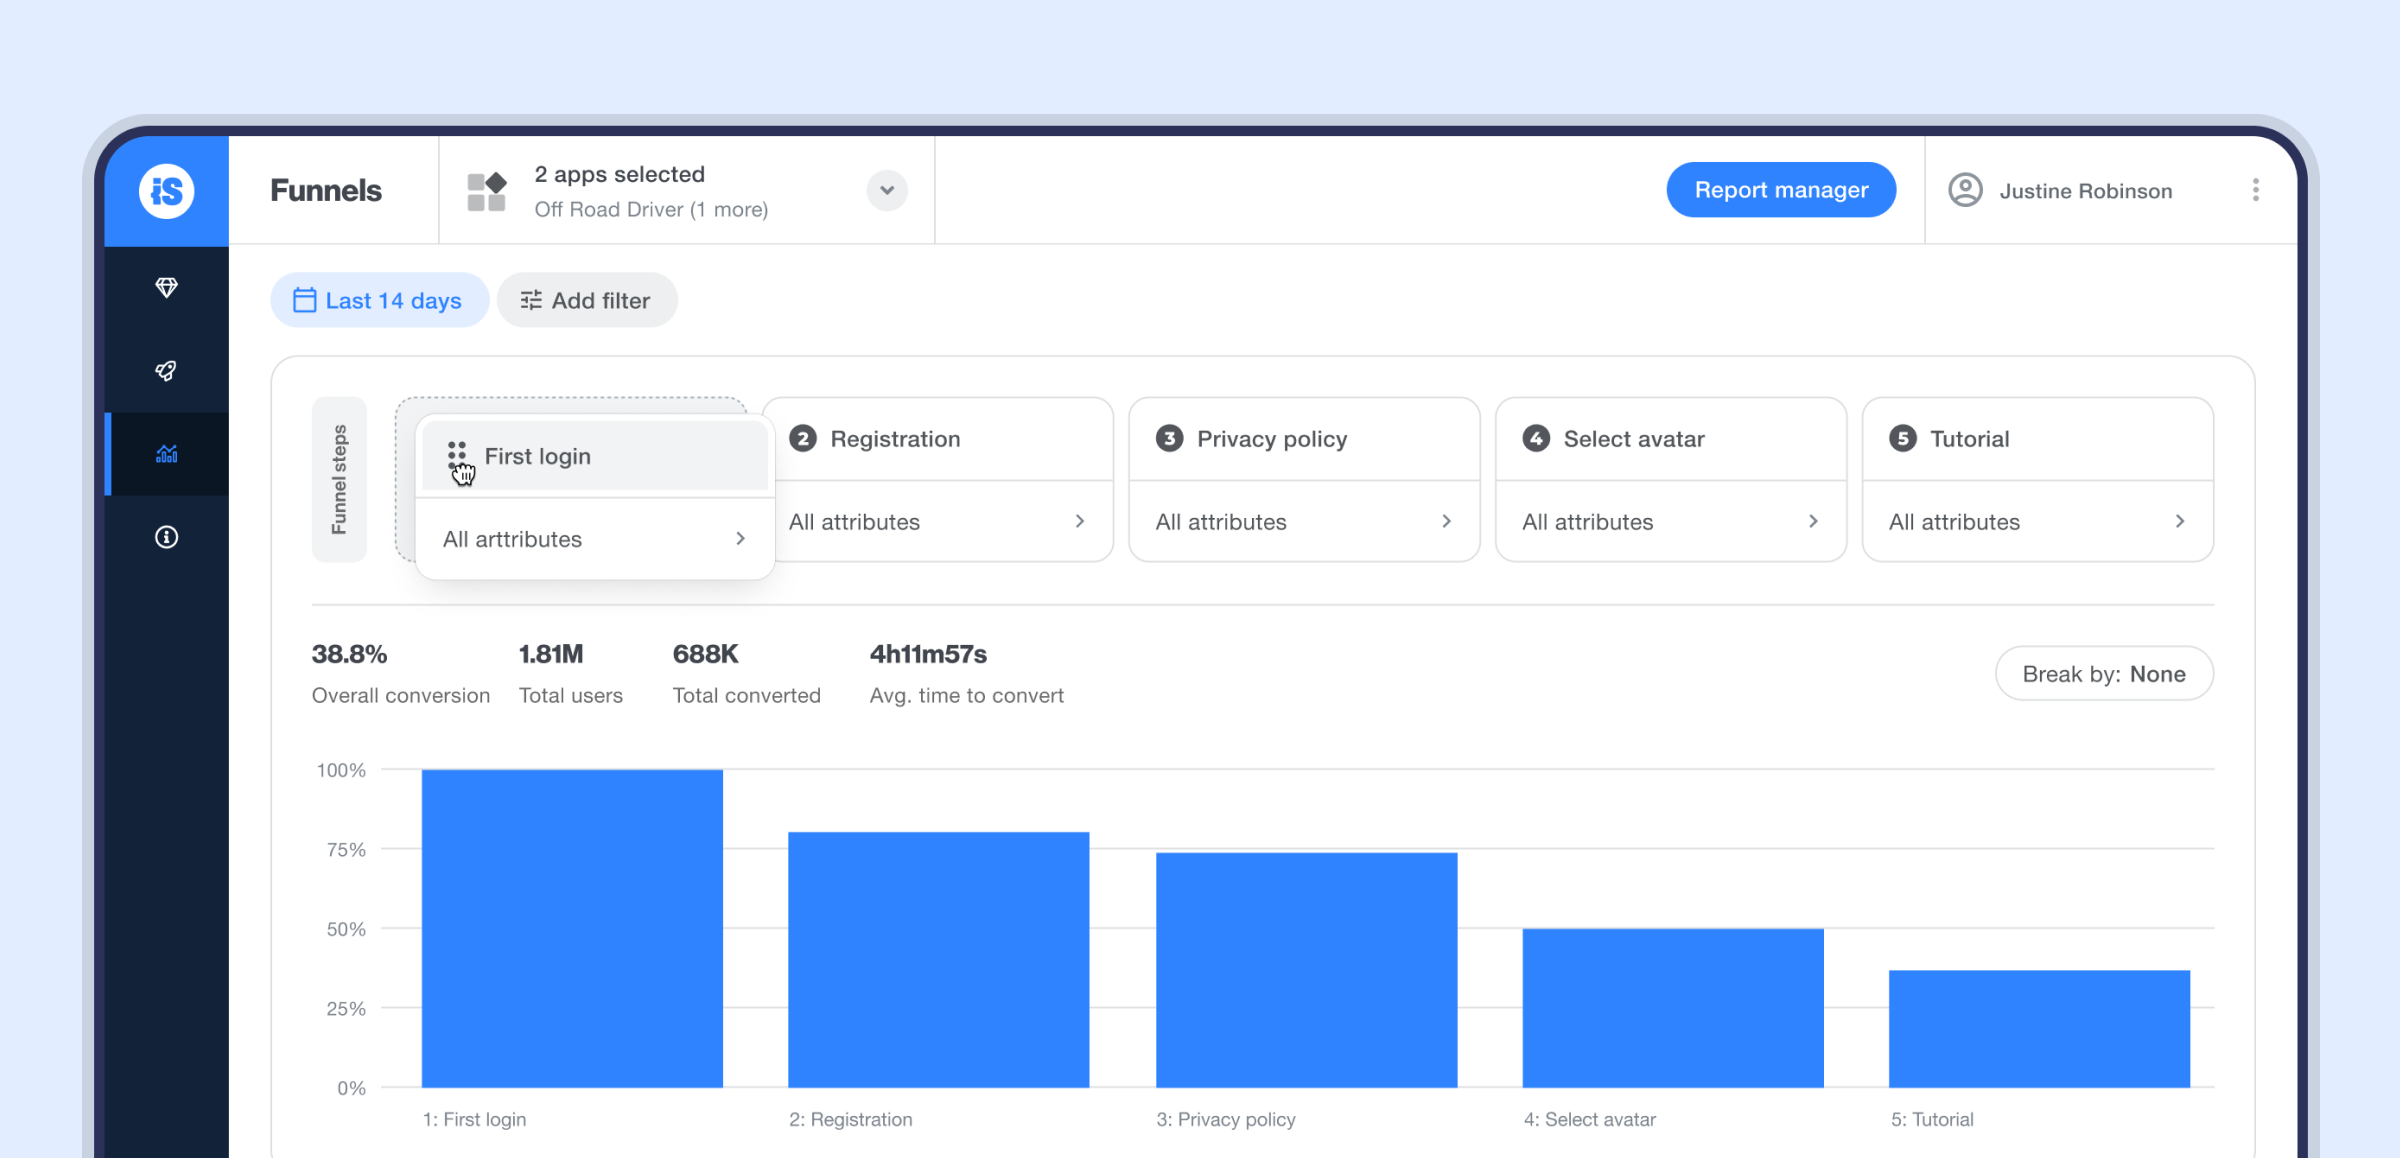Screen dimensions: 2400x1158
Task: Click the Funnel steps vertical label
Action: pos(339,479)
